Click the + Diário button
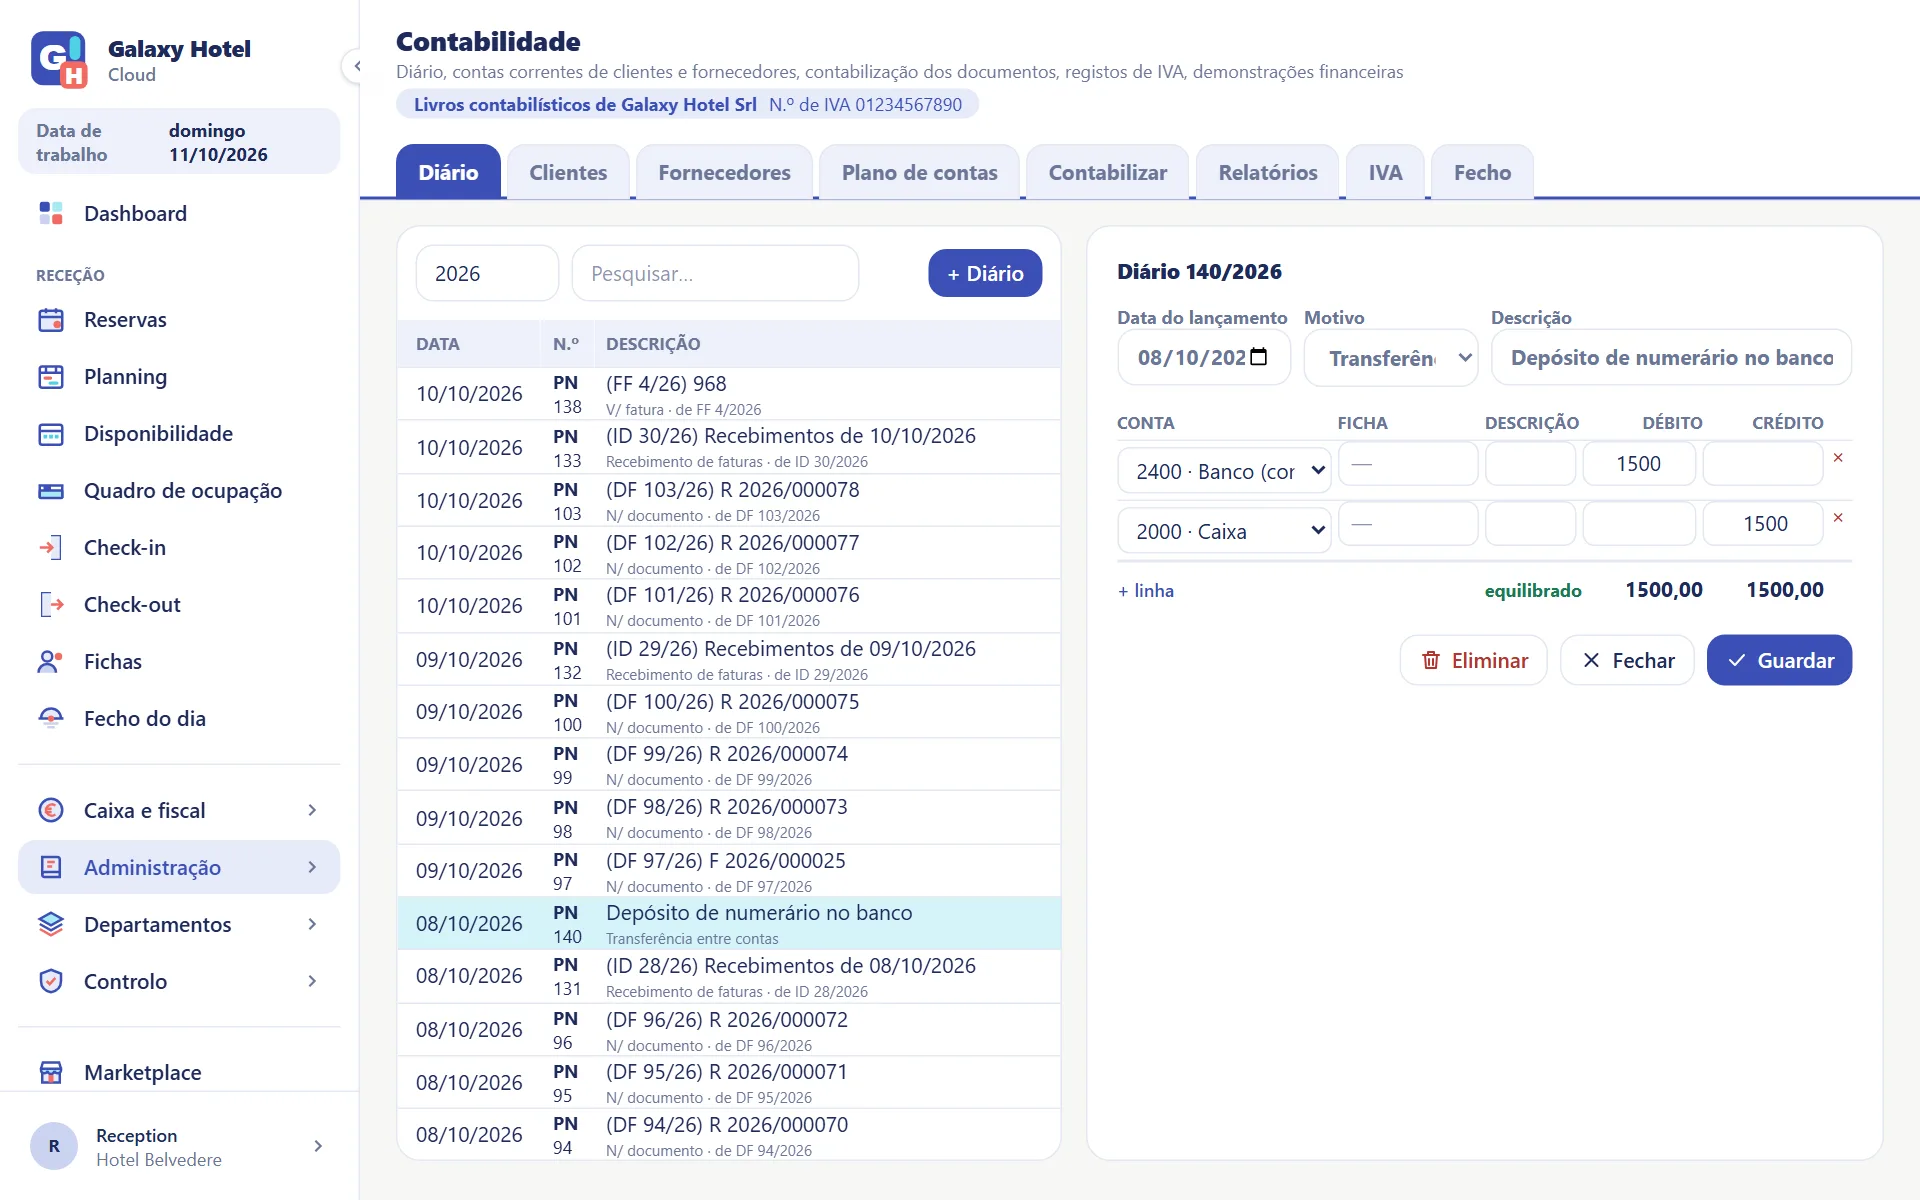1920x1200 pixels. click(x=985, y=273)
